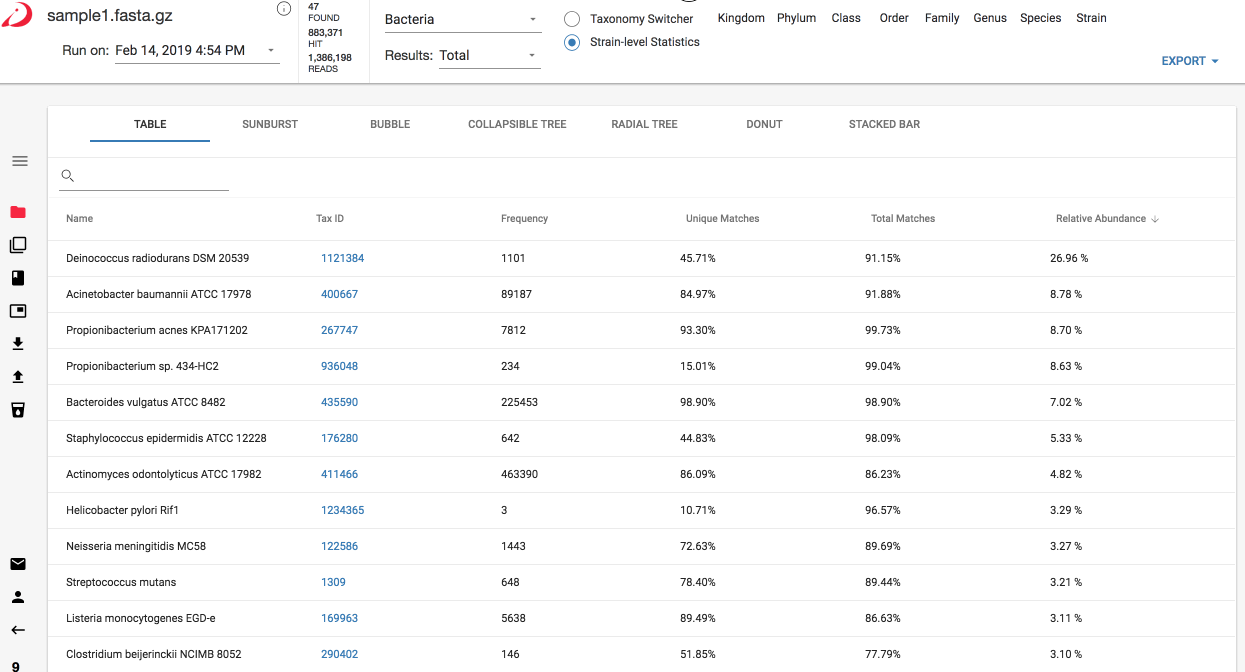Open Tax ID link 1234365
Screen dimensions: 1245x672
coord(342,510)
